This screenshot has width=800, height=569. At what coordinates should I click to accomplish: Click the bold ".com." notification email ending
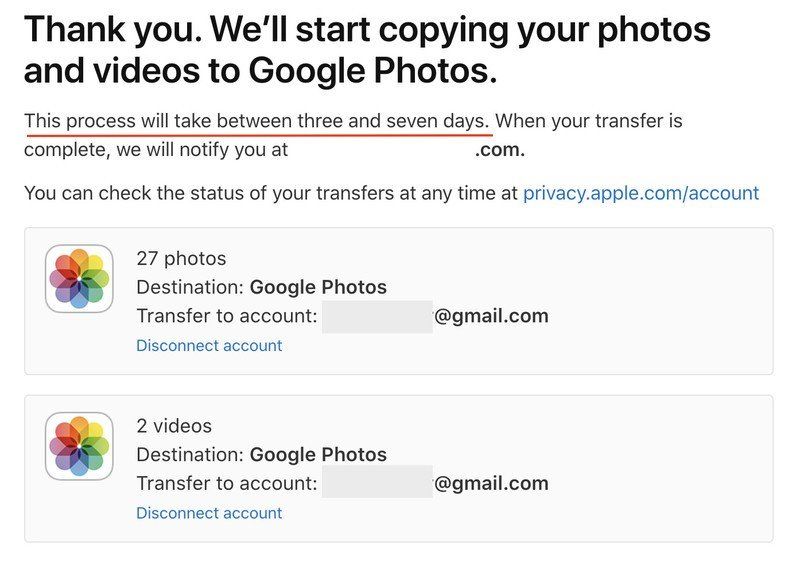point(500,151)
